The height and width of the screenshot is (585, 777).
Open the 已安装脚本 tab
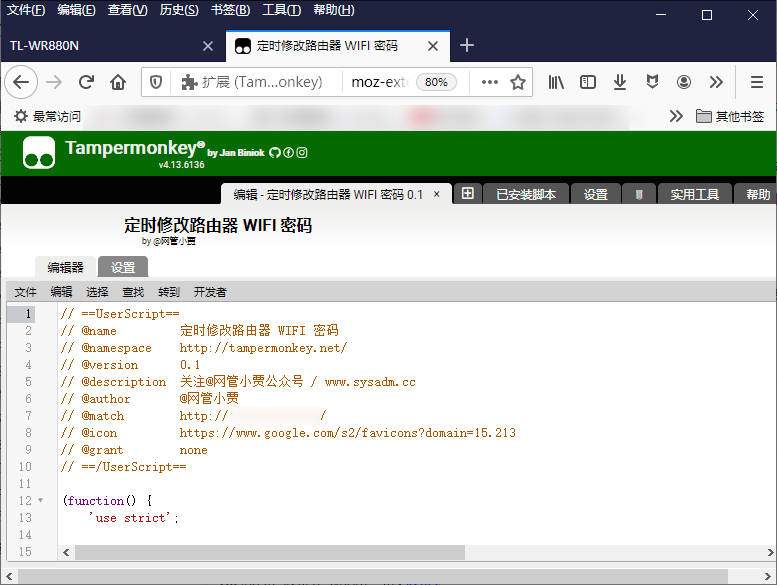coord(526,194)
